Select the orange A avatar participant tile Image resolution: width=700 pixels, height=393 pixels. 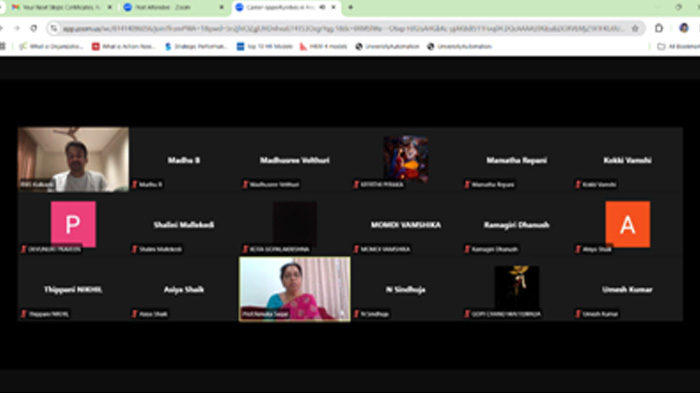click(627, 224)
